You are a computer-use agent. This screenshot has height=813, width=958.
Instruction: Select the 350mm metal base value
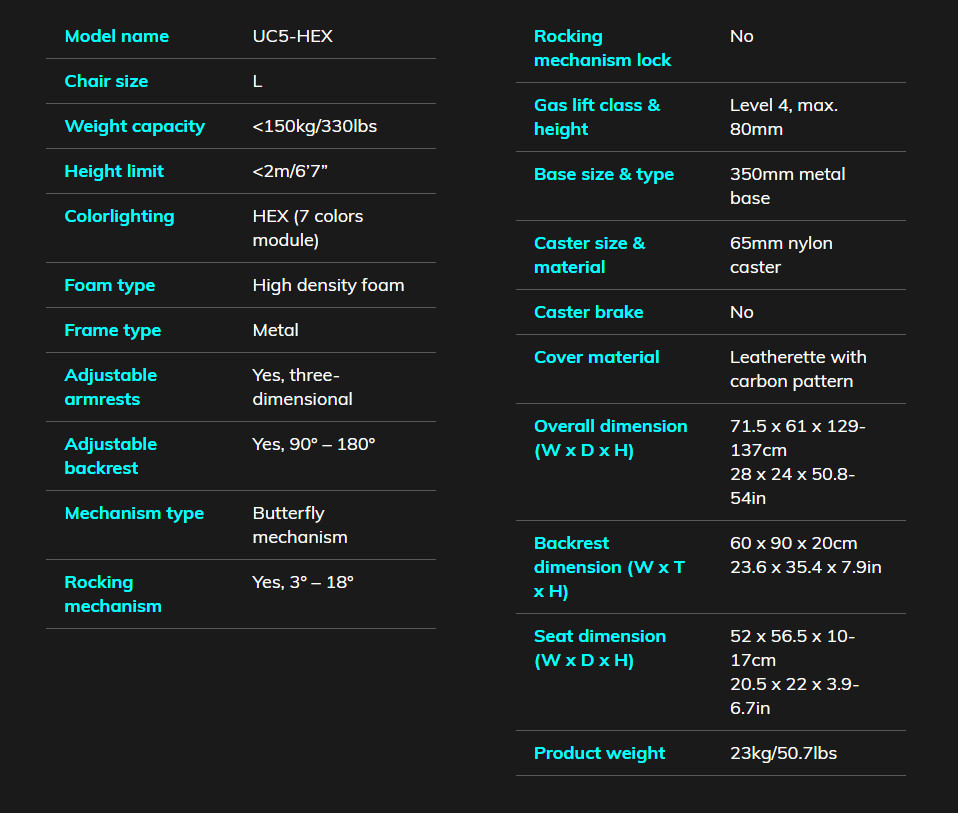[788, 186]
